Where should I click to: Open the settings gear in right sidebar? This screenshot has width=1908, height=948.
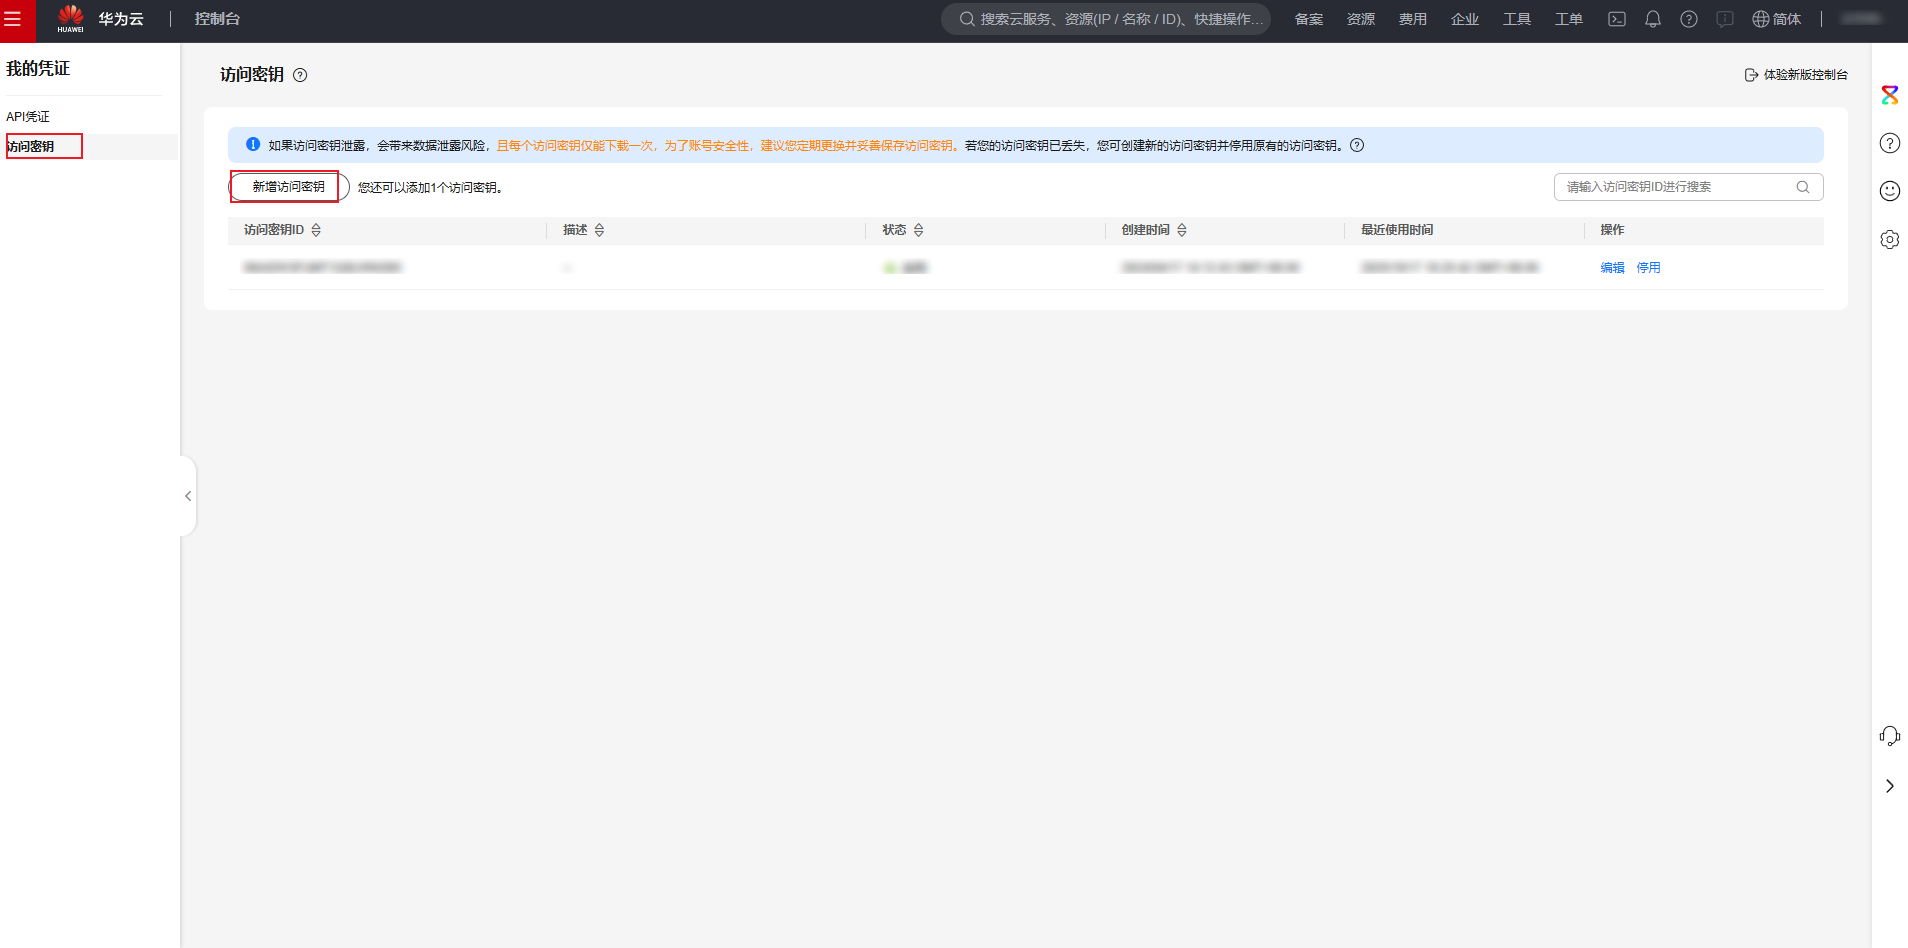1889,239
